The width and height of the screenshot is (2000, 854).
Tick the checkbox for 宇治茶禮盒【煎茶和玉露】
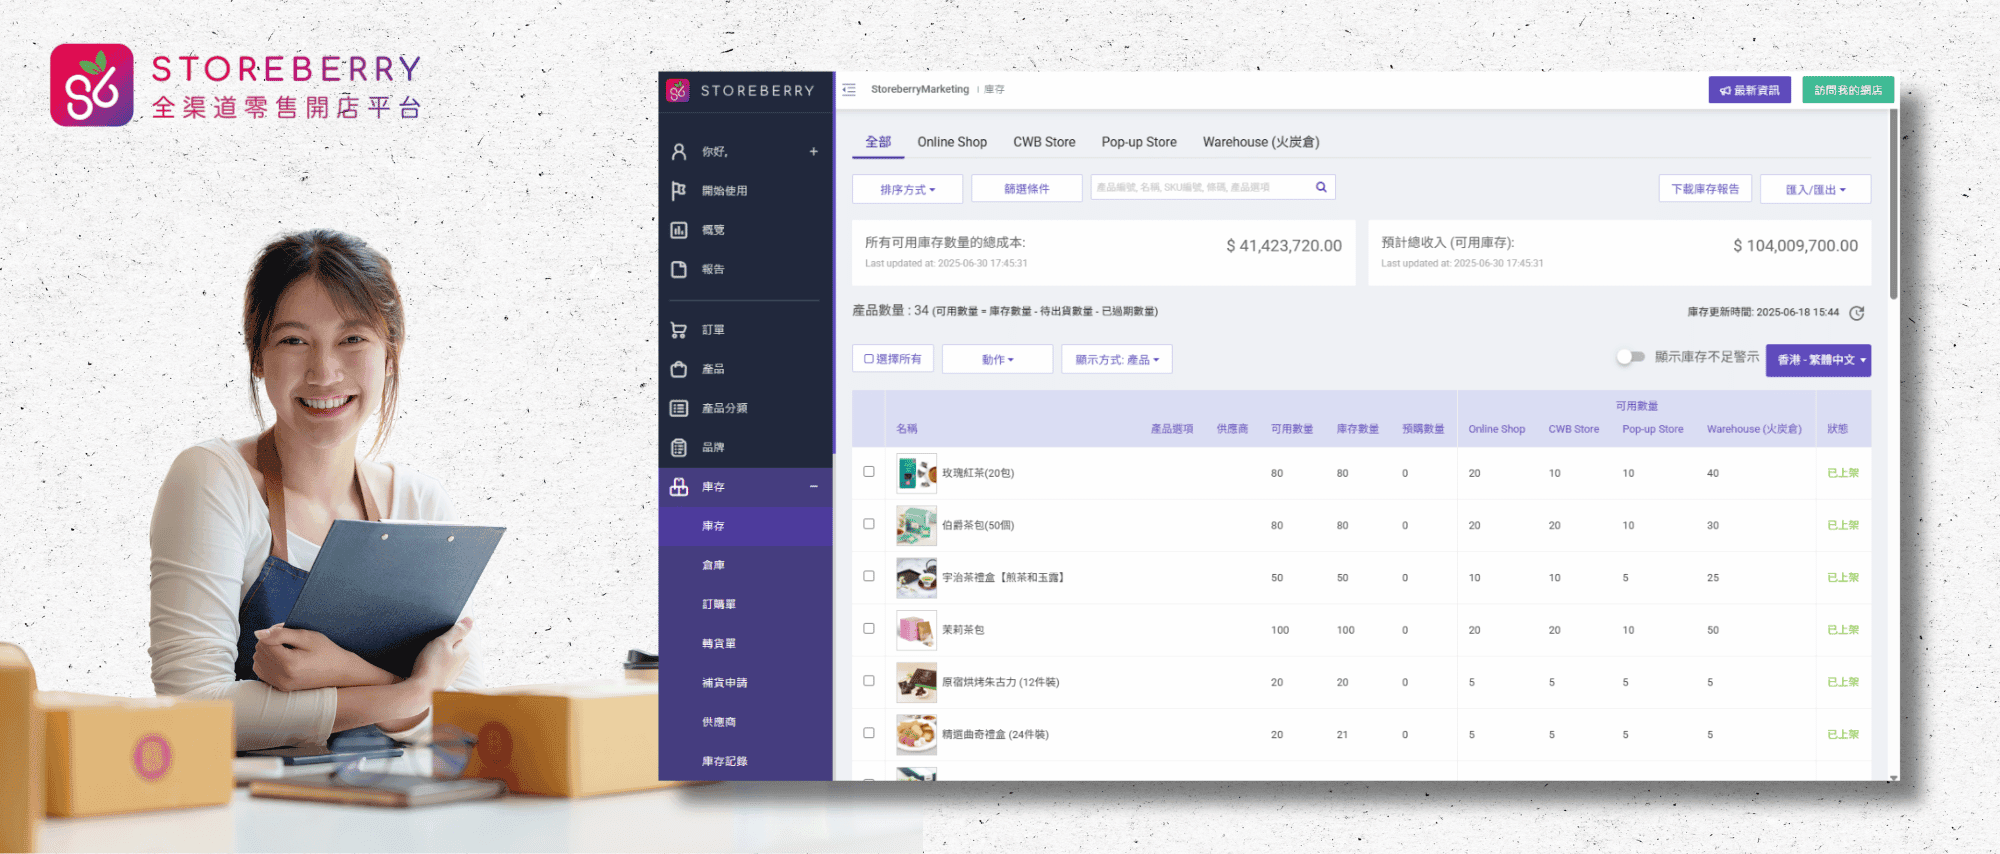869,576
